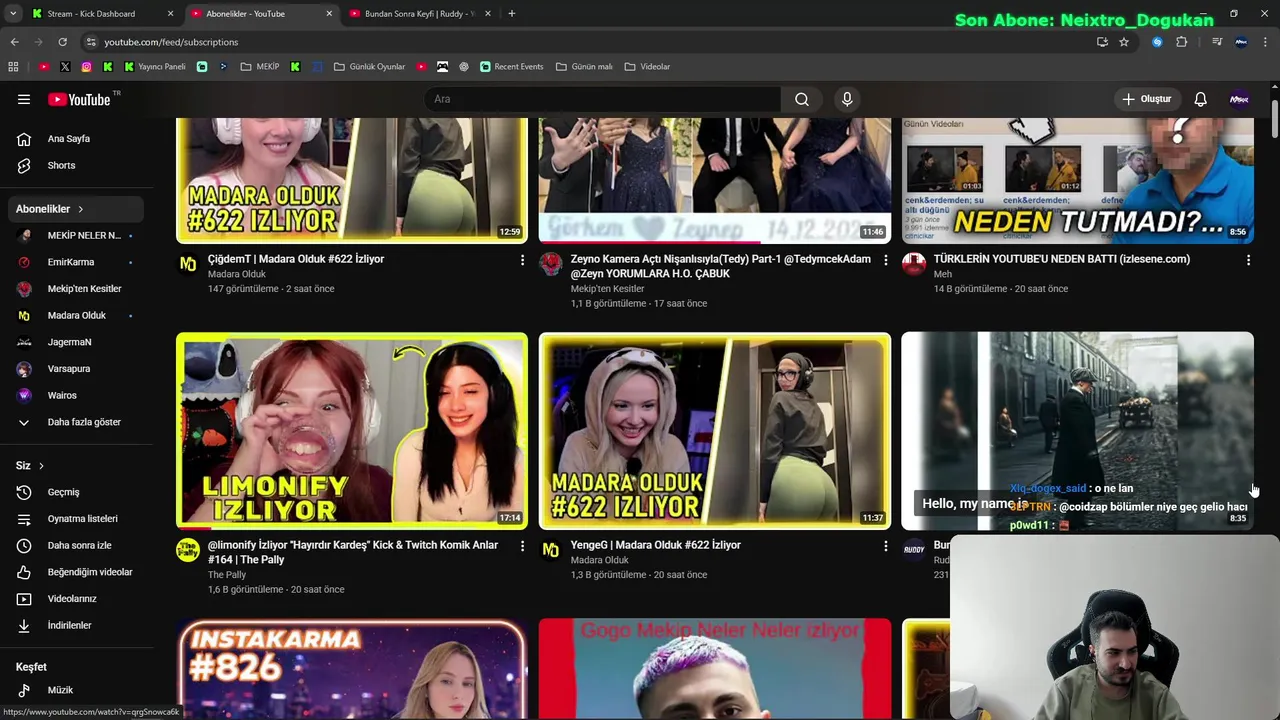This screenshot has width=1280, height=720.
Task: Open options menu for Zeyno Kamera video
Action: [x=885, y=260]
